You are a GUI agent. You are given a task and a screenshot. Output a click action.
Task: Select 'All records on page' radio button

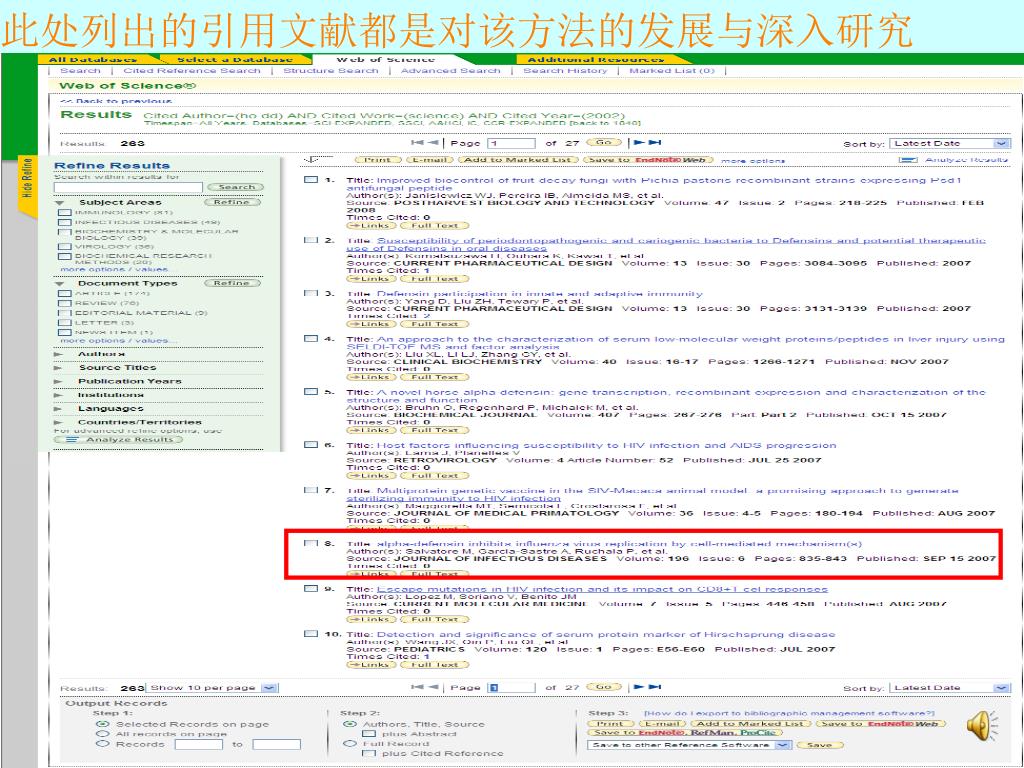[x=102, y=734]
